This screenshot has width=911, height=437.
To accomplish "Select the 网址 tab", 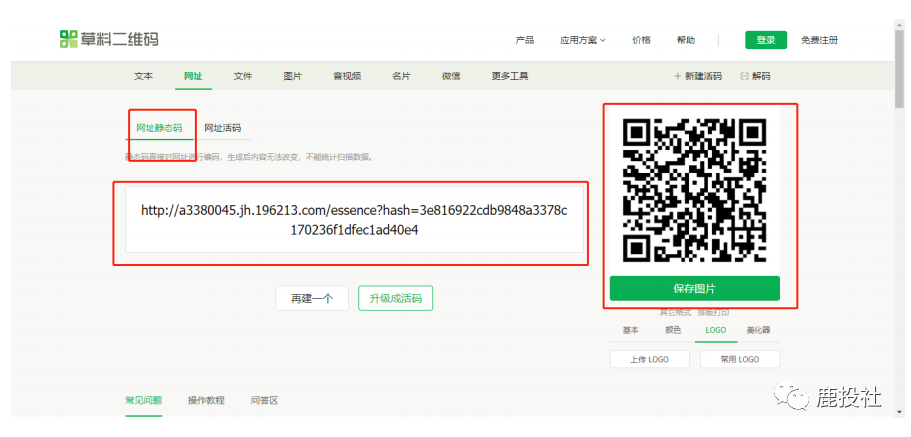I will coord(193,76).
